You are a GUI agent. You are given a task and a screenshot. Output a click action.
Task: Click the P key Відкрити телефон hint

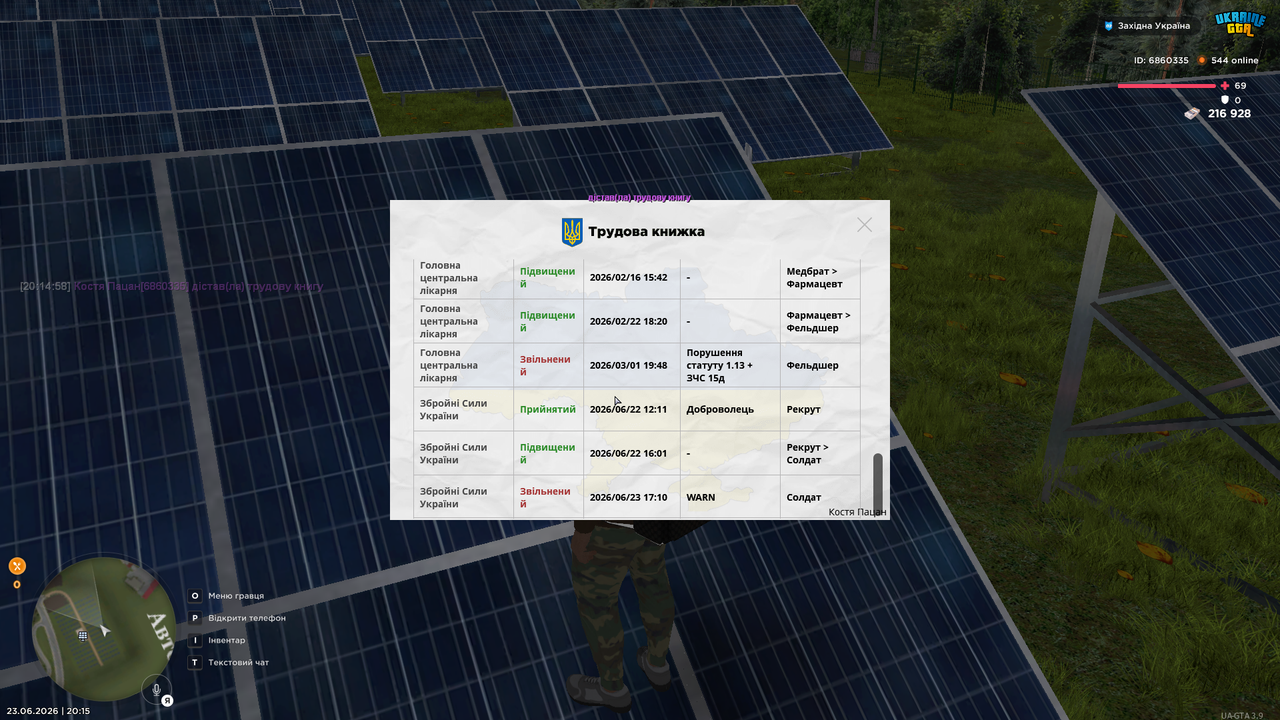(237, 618)
